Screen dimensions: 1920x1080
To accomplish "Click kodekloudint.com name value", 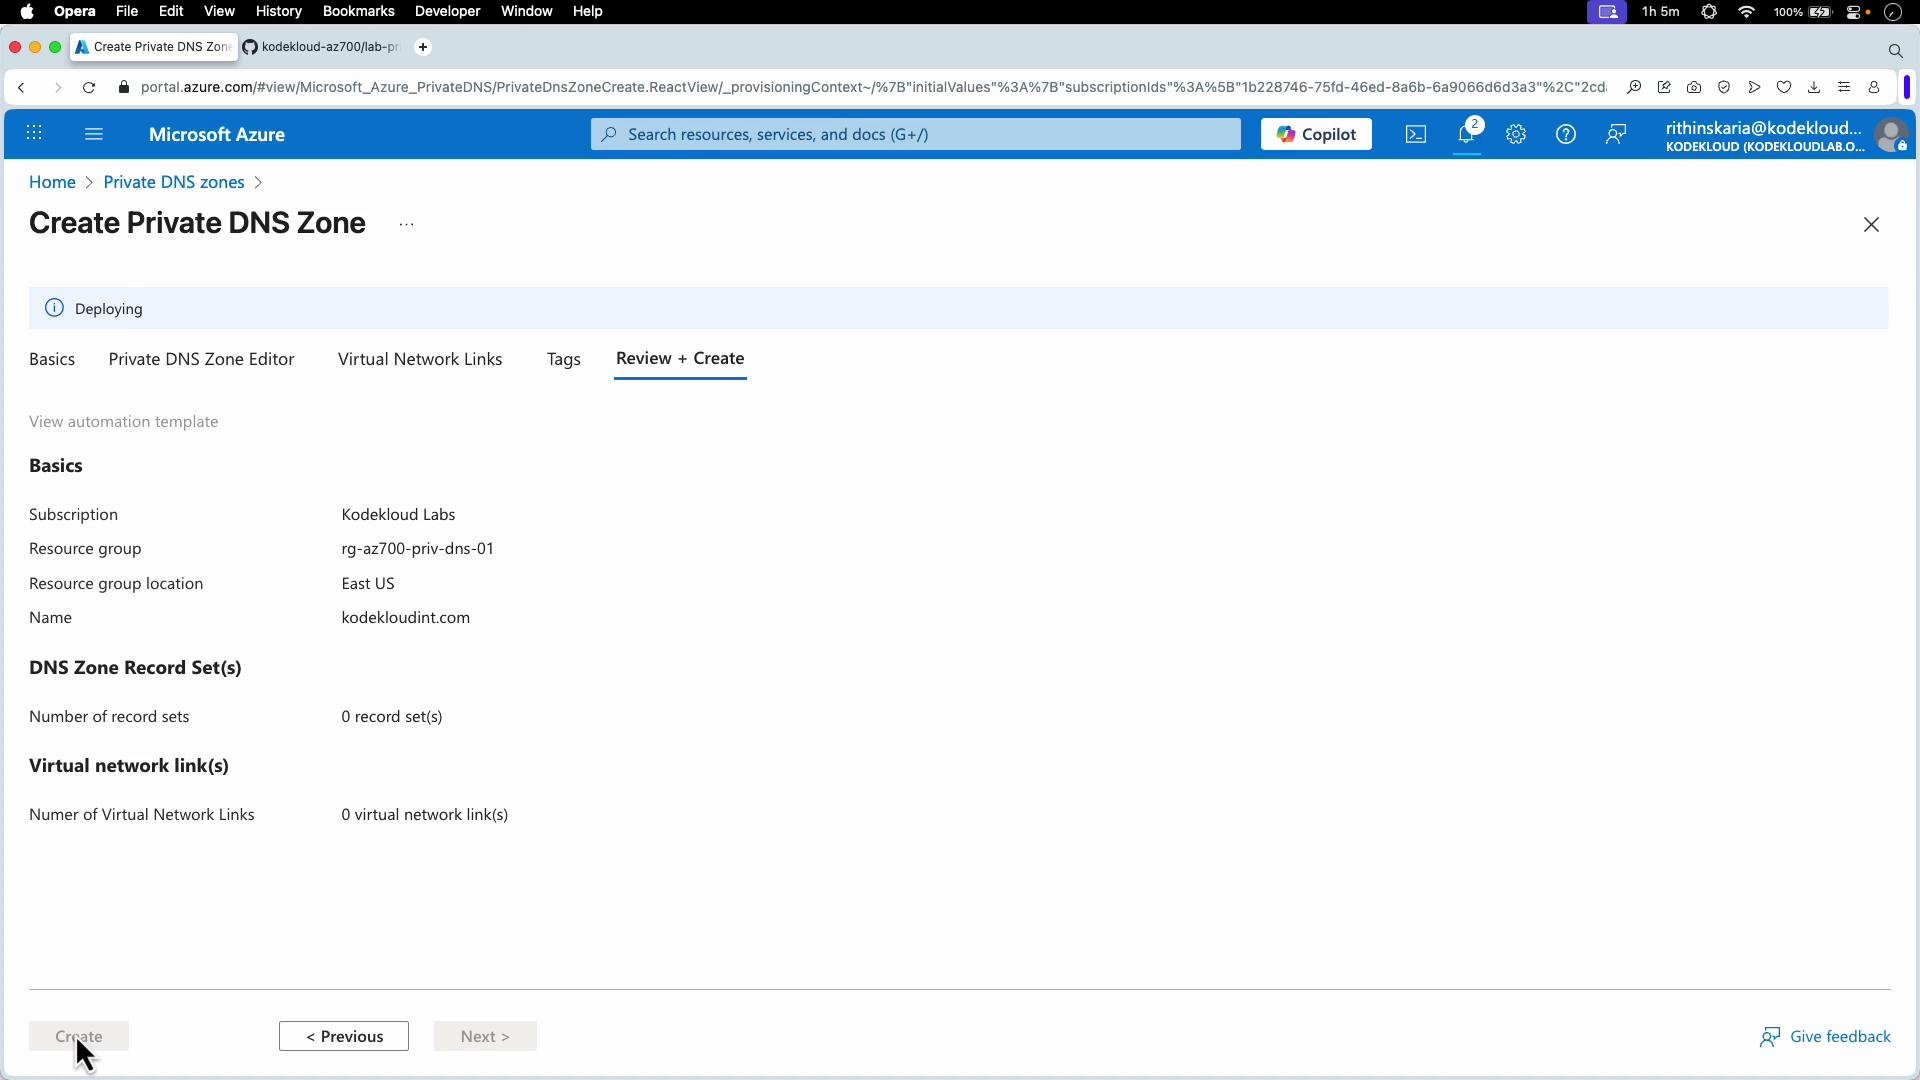I will pyautogui.click(x=406, y=618).
